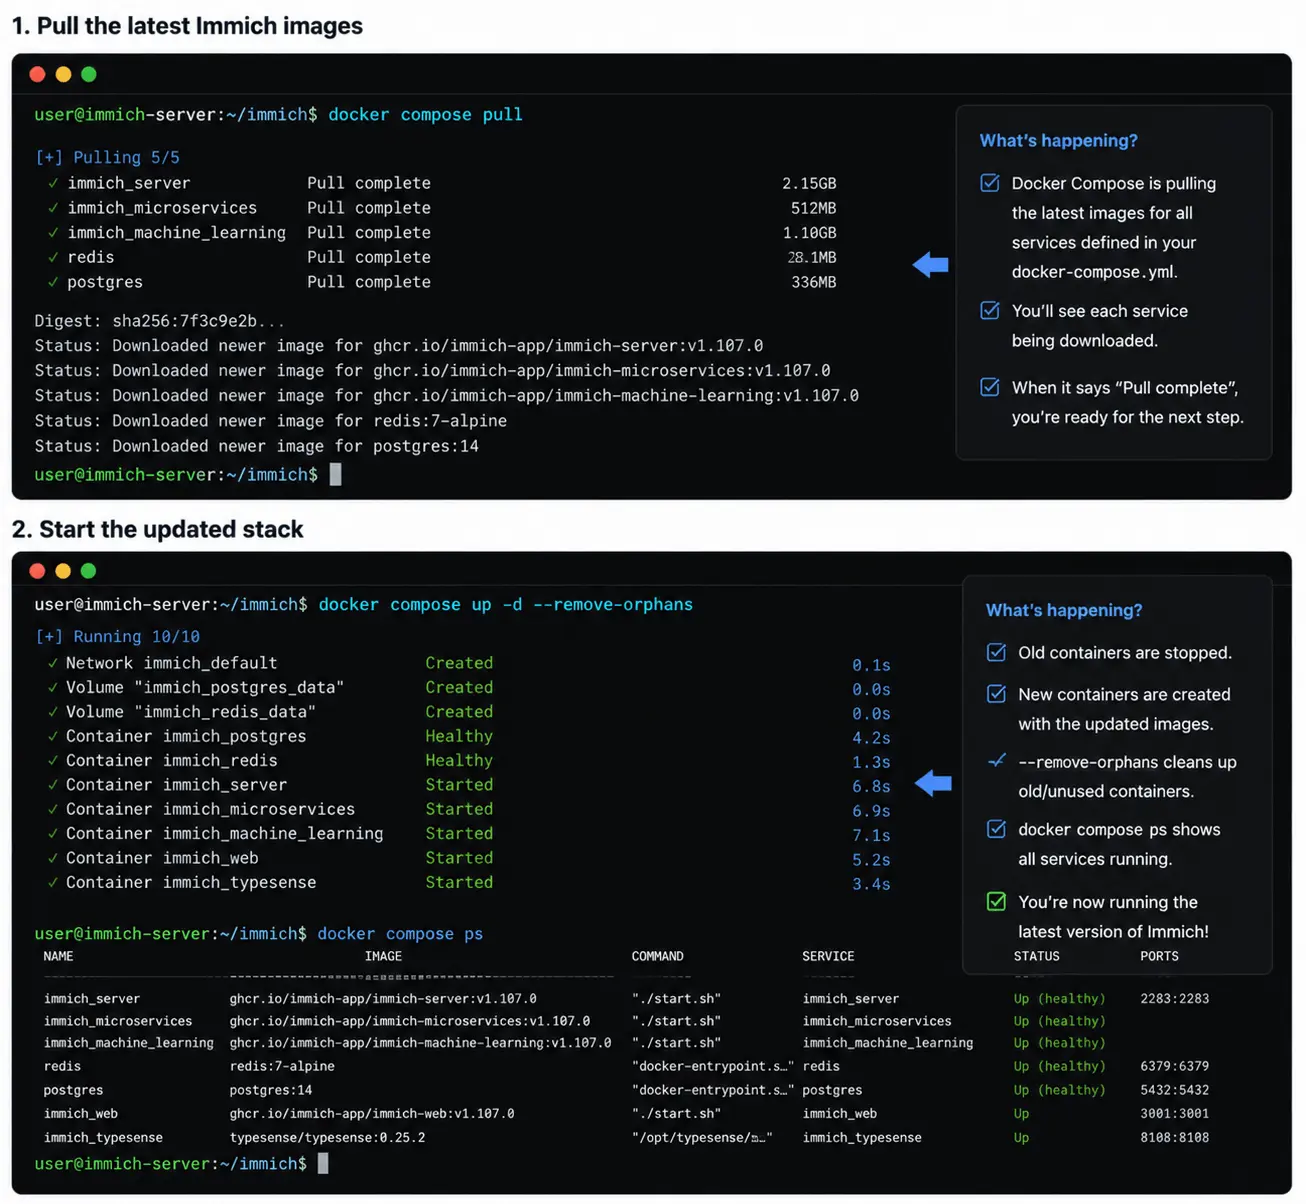
Task: Click the yellow dot of the compose up terminal
Action: (63, 571)
